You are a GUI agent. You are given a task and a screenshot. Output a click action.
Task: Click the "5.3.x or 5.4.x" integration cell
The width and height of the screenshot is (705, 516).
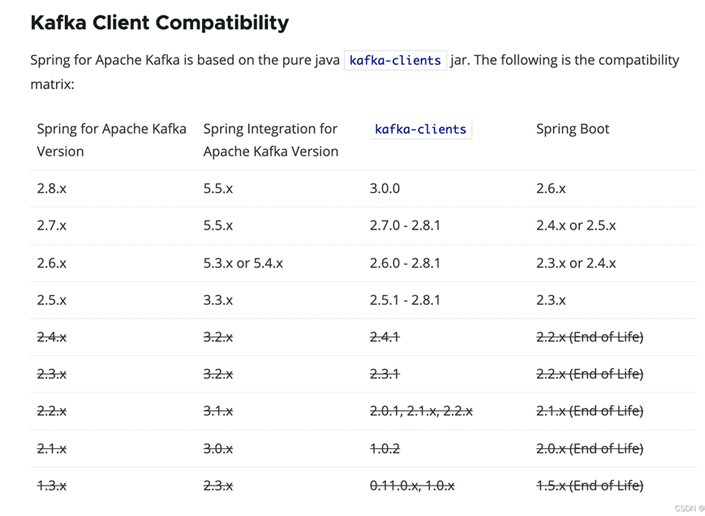click(243, 262)
